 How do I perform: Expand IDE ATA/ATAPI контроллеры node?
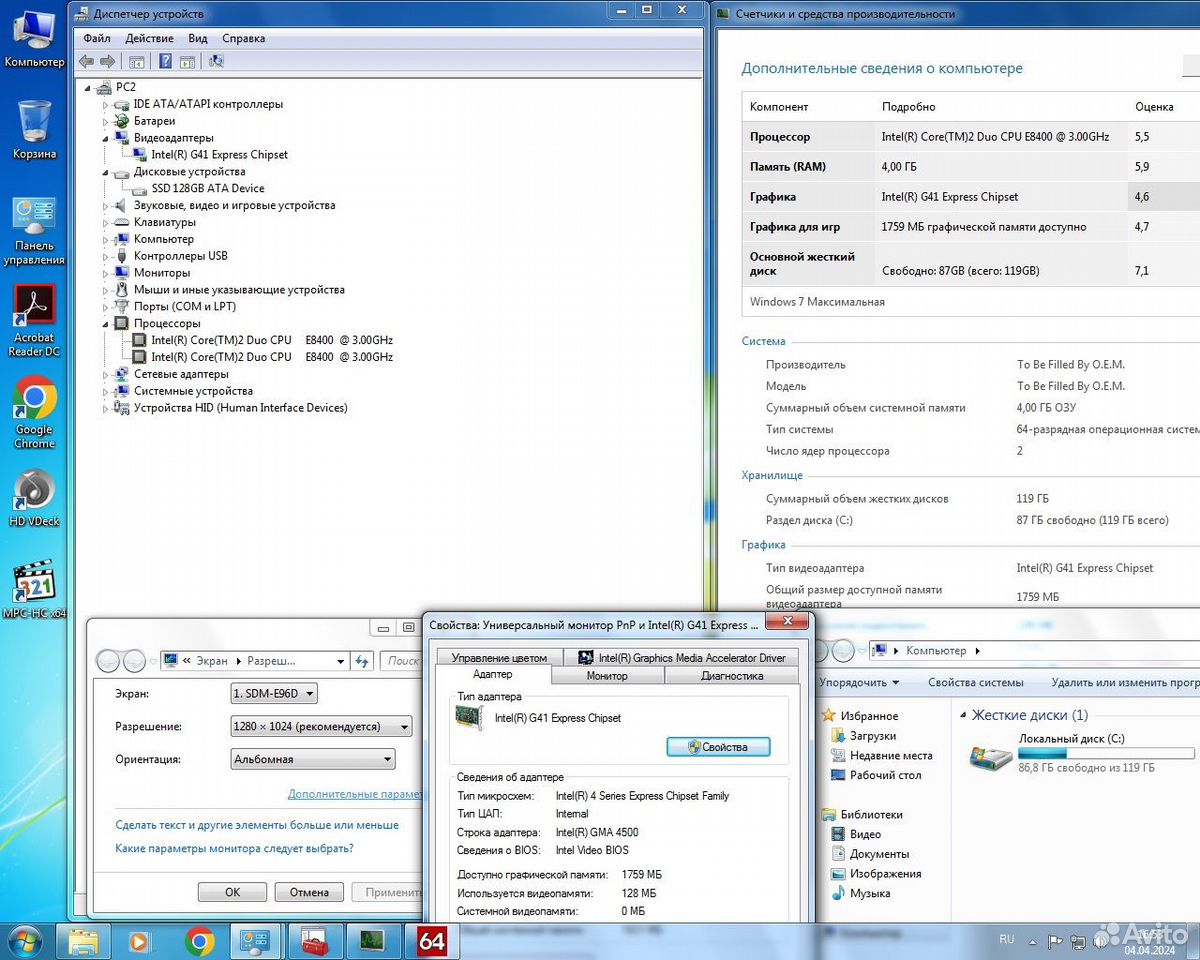[x=105, y=104]
